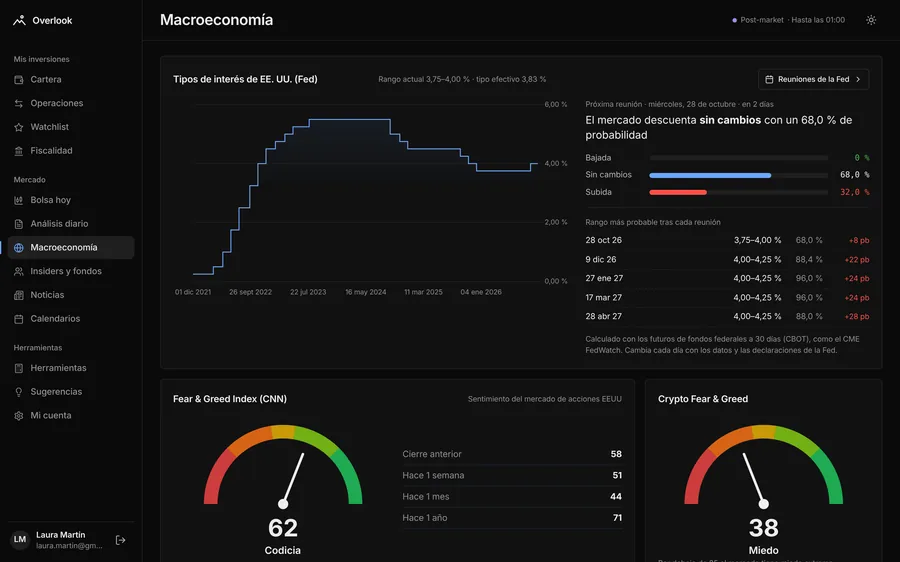Click the Mi cuenta sidebar label
Screen dimensions: 900x562
[51, 416]
